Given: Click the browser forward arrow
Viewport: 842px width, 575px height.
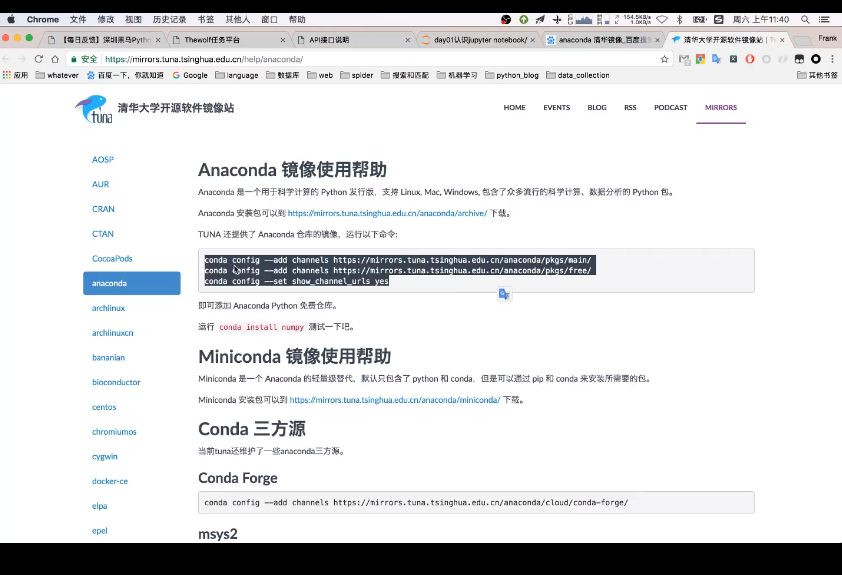Looking at the screenshot, I should coord(22,59).
